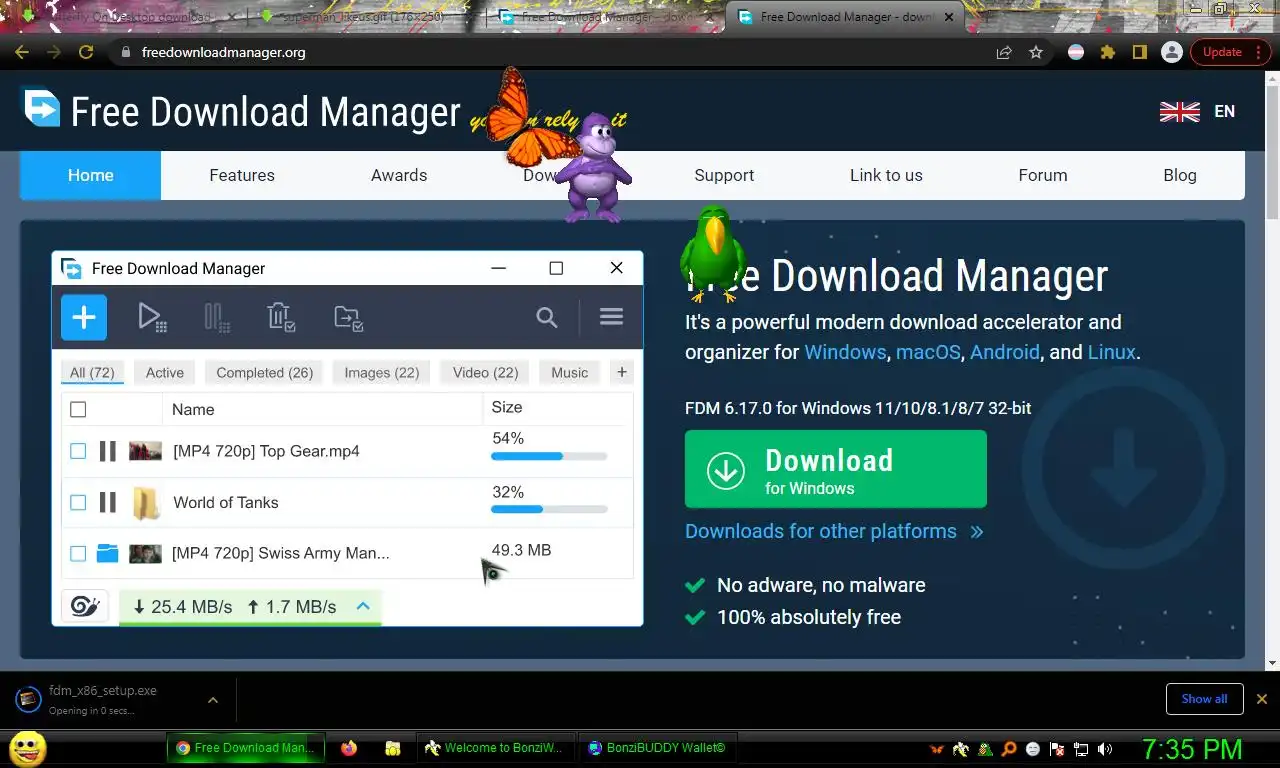Click the blue plus add-download button
The width and height of the screenshot is (1280, 768).
pyautogui.click(x=84, y=317)
